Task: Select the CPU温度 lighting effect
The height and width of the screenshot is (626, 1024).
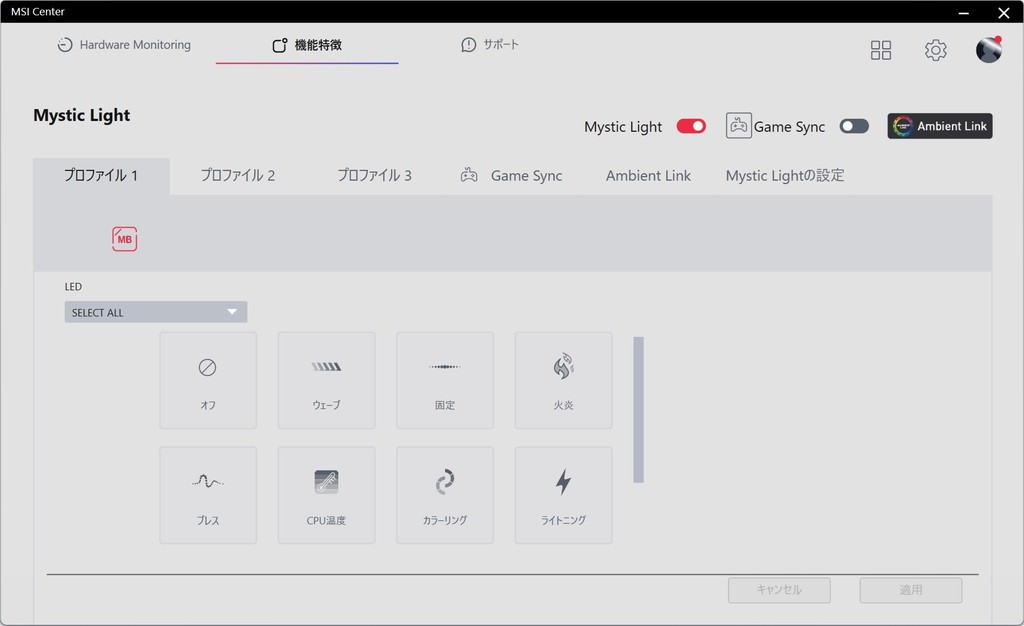Action: 326,495
